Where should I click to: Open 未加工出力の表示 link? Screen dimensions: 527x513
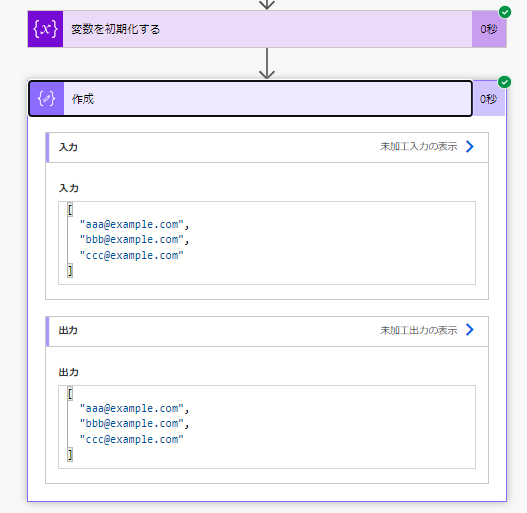point(418,330)
